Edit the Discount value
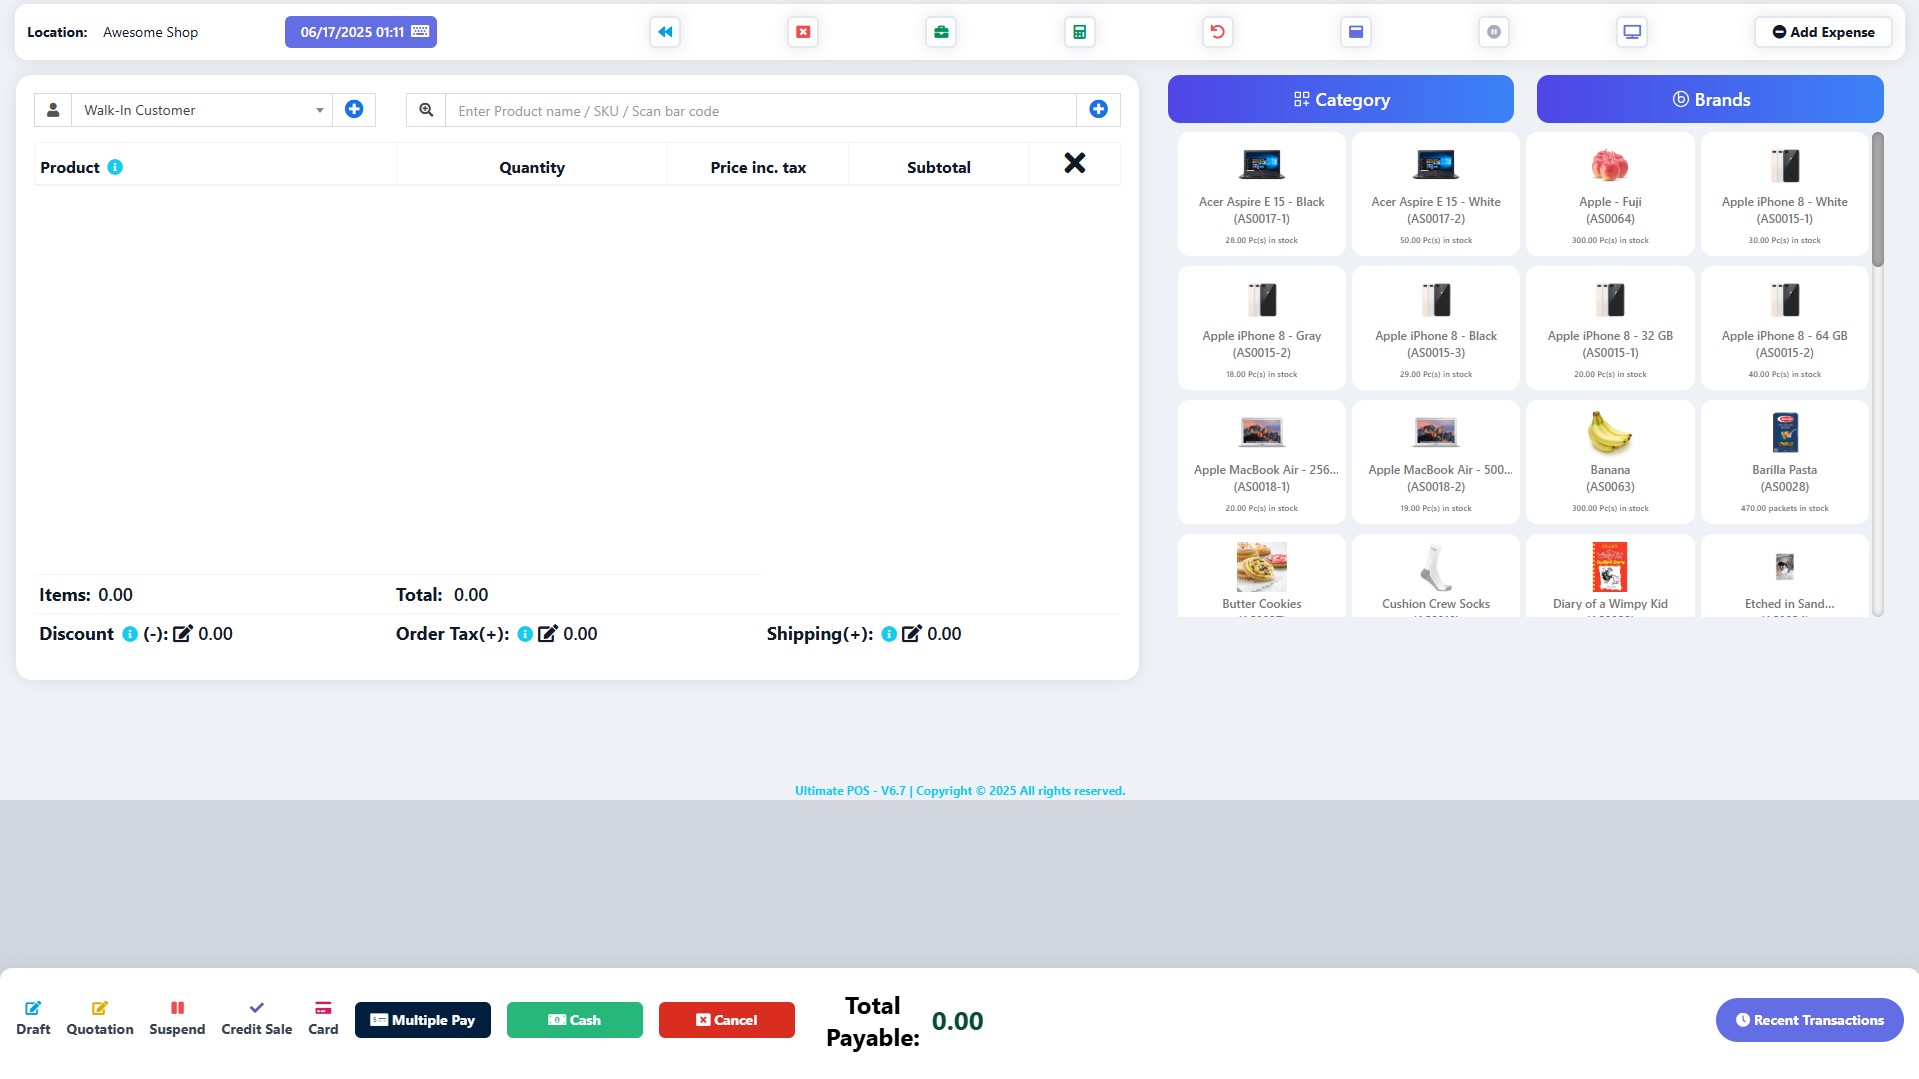 (x=183, y=633)
